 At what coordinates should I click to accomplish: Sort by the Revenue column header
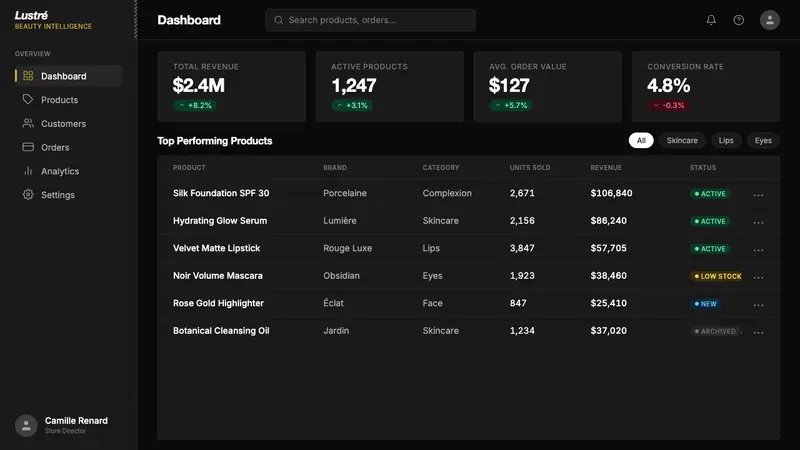(606, 167)
